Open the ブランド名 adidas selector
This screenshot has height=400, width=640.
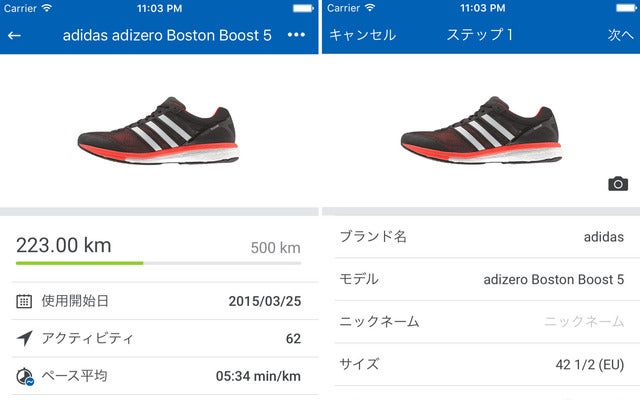(481, 237)
